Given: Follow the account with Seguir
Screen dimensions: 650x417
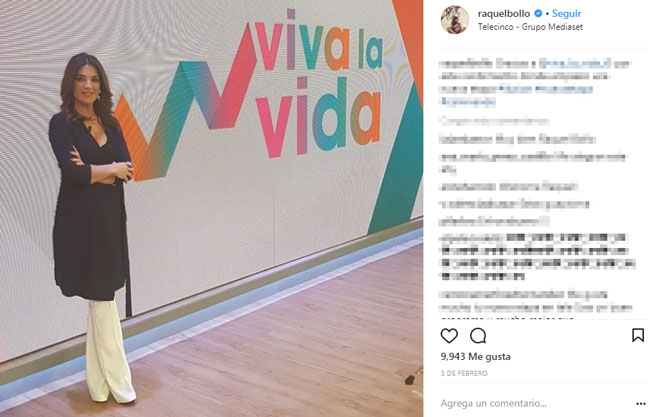Looking at the screenshot, I should tap(566, 13).
